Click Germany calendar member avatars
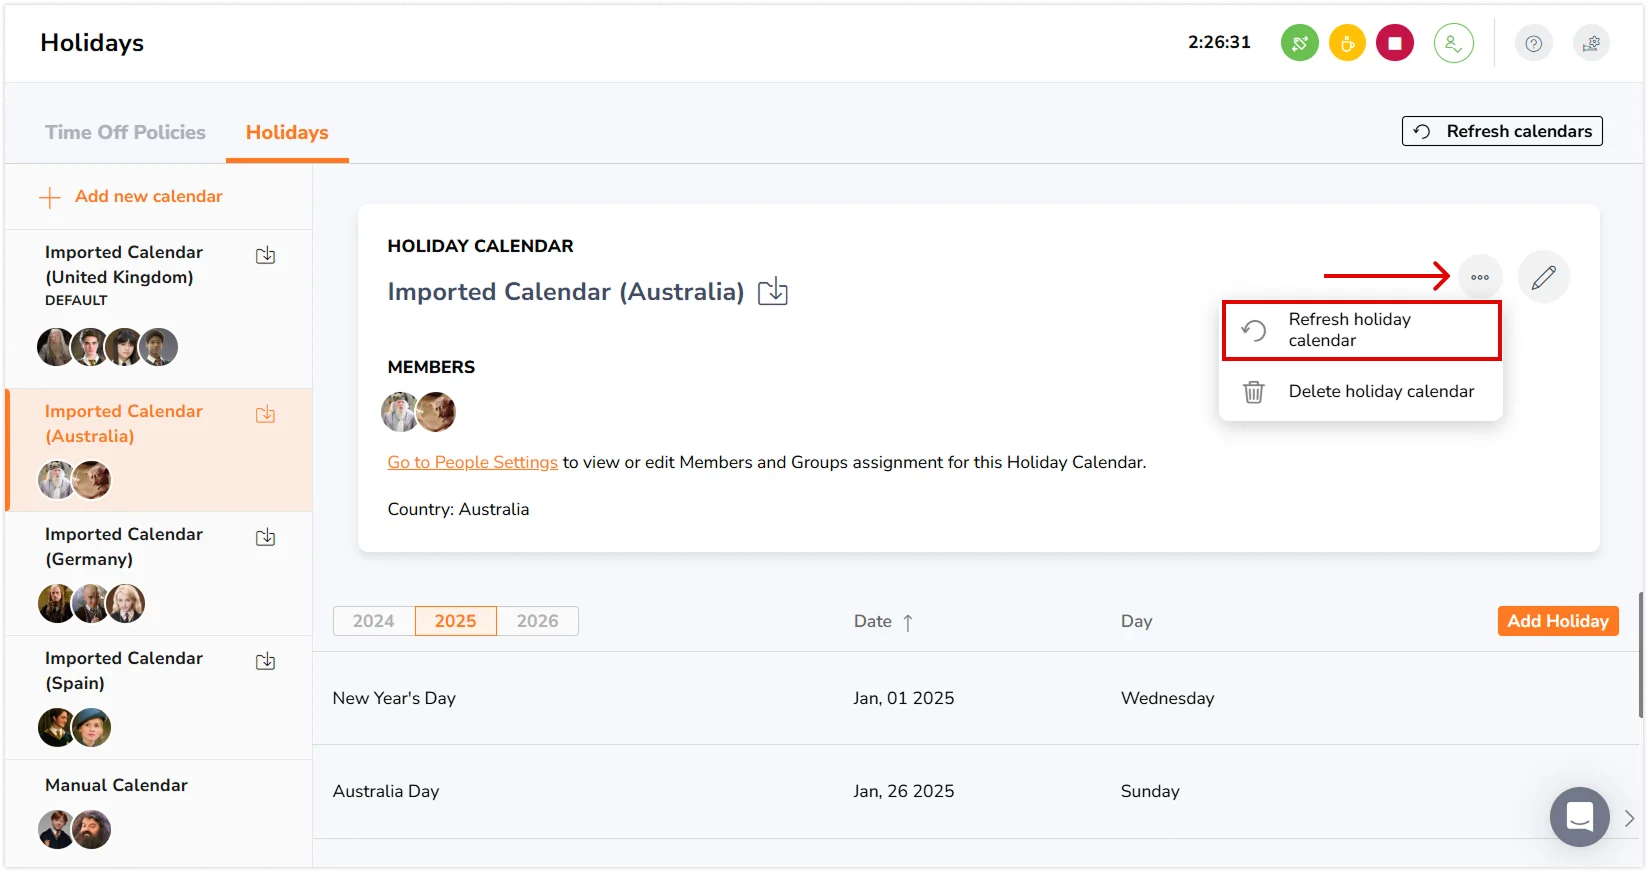The height and width of the screenshot is (872, 1648). (91, 604)
